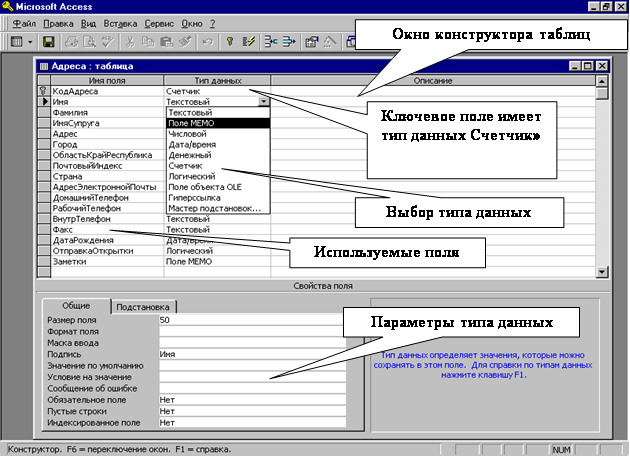Open the Indexes lightning-bolt icon
Viewport: 630px width, 456px height.
point(247,42)
